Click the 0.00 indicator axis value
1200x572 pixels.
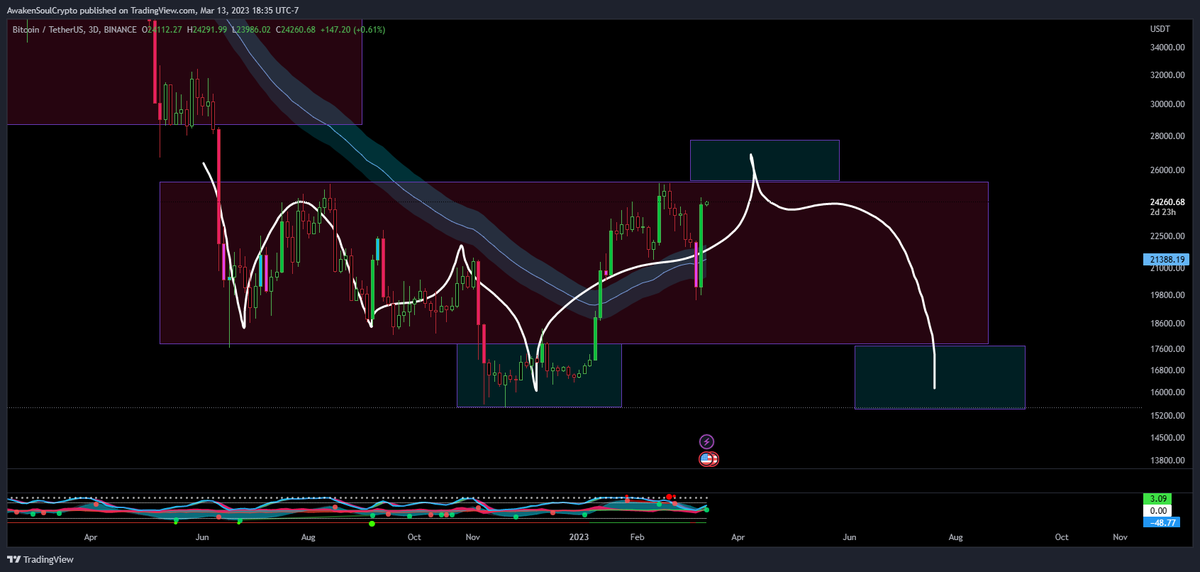click(x=1157, y=510)
